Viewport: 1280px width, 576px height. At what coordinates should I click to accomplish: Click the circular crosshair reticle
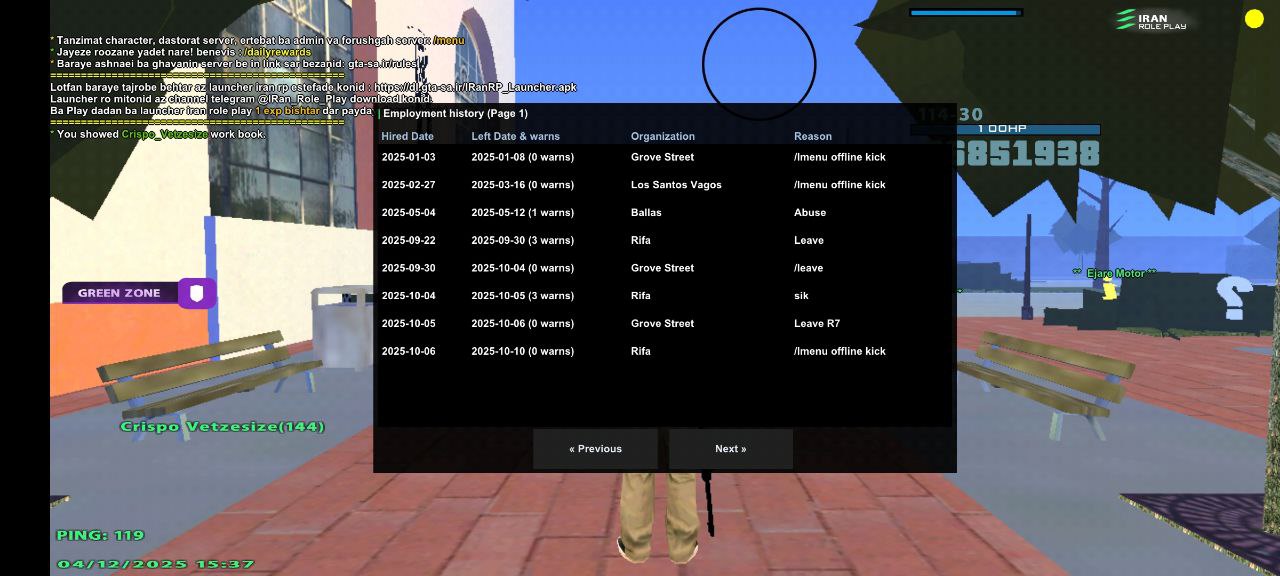759,65
